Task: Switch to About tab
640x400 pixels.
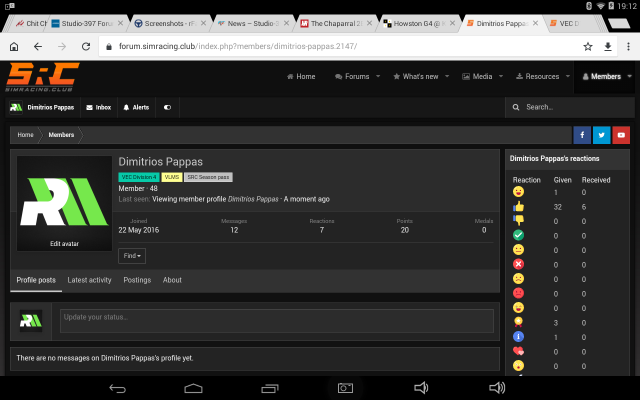Action: coord(172,280)
